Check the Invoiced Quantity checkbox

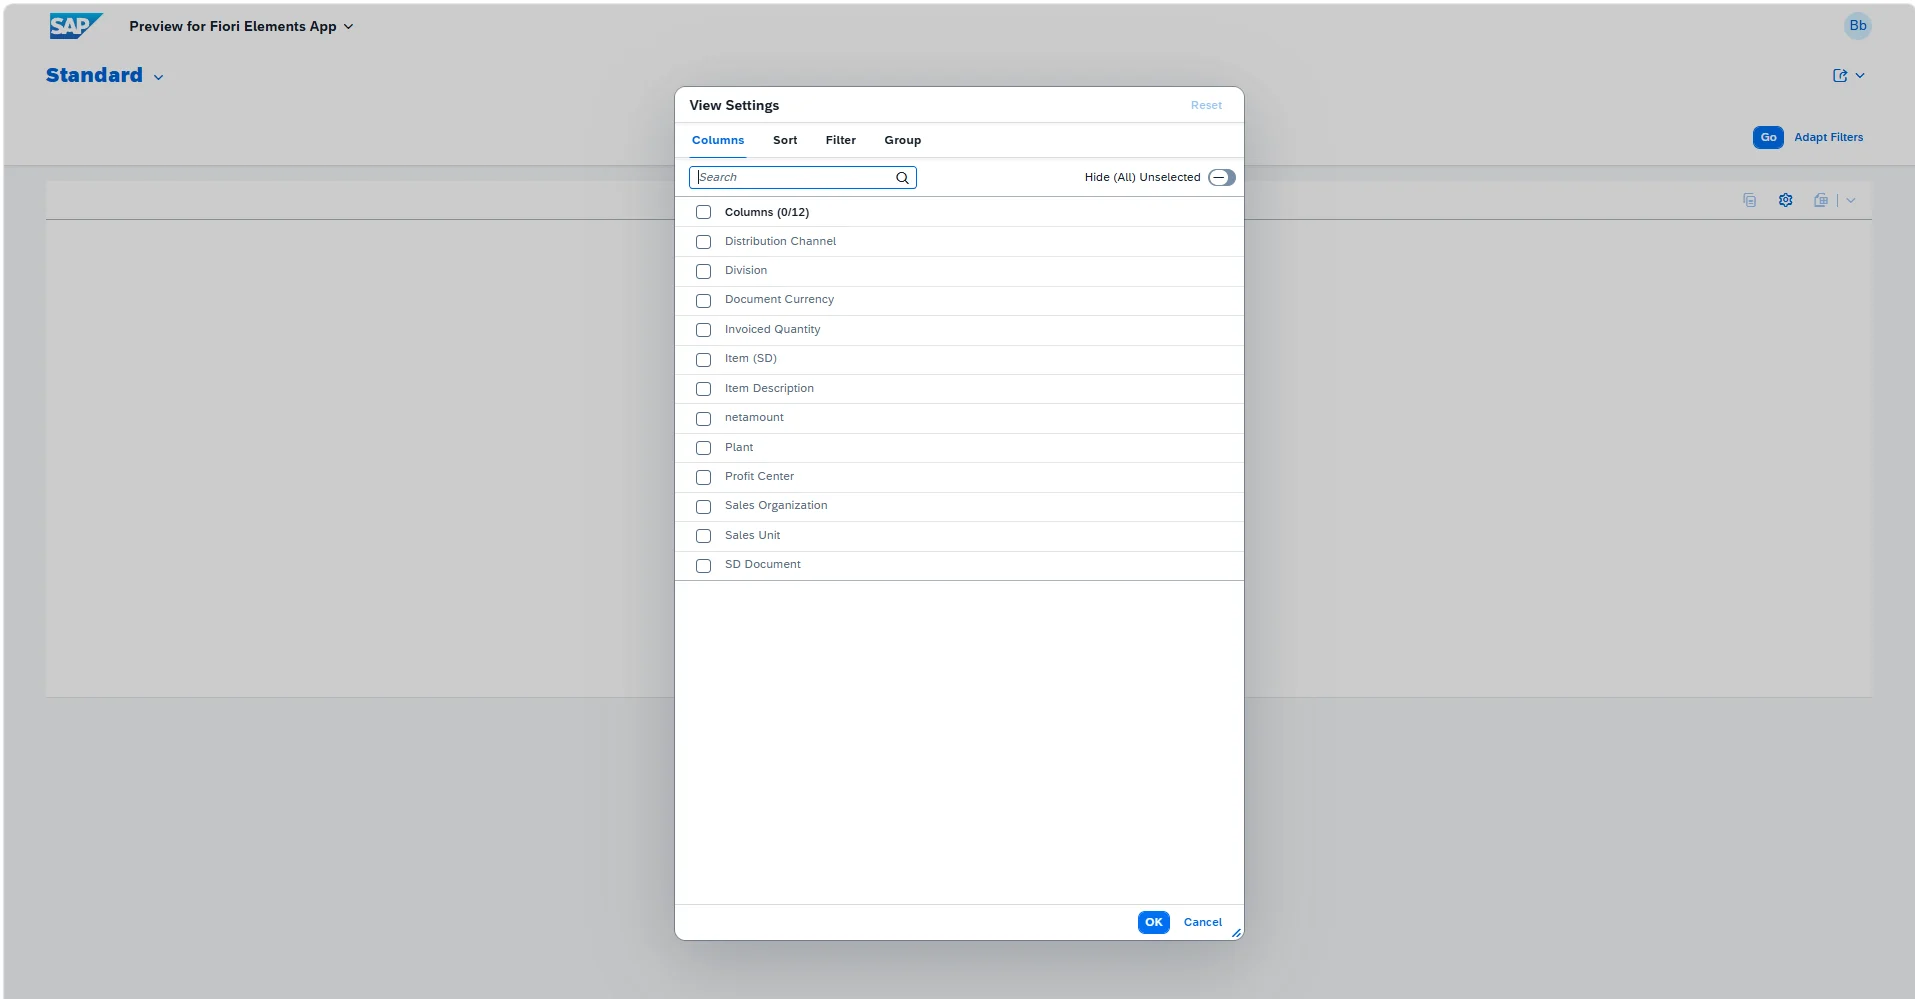pos(703,330)
